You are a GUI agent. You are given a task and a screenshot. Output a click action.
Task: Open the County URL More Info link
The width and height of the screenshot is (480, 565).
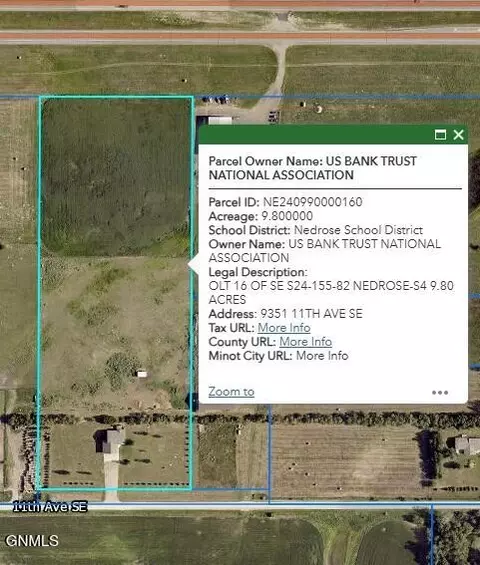pos(306,342)
